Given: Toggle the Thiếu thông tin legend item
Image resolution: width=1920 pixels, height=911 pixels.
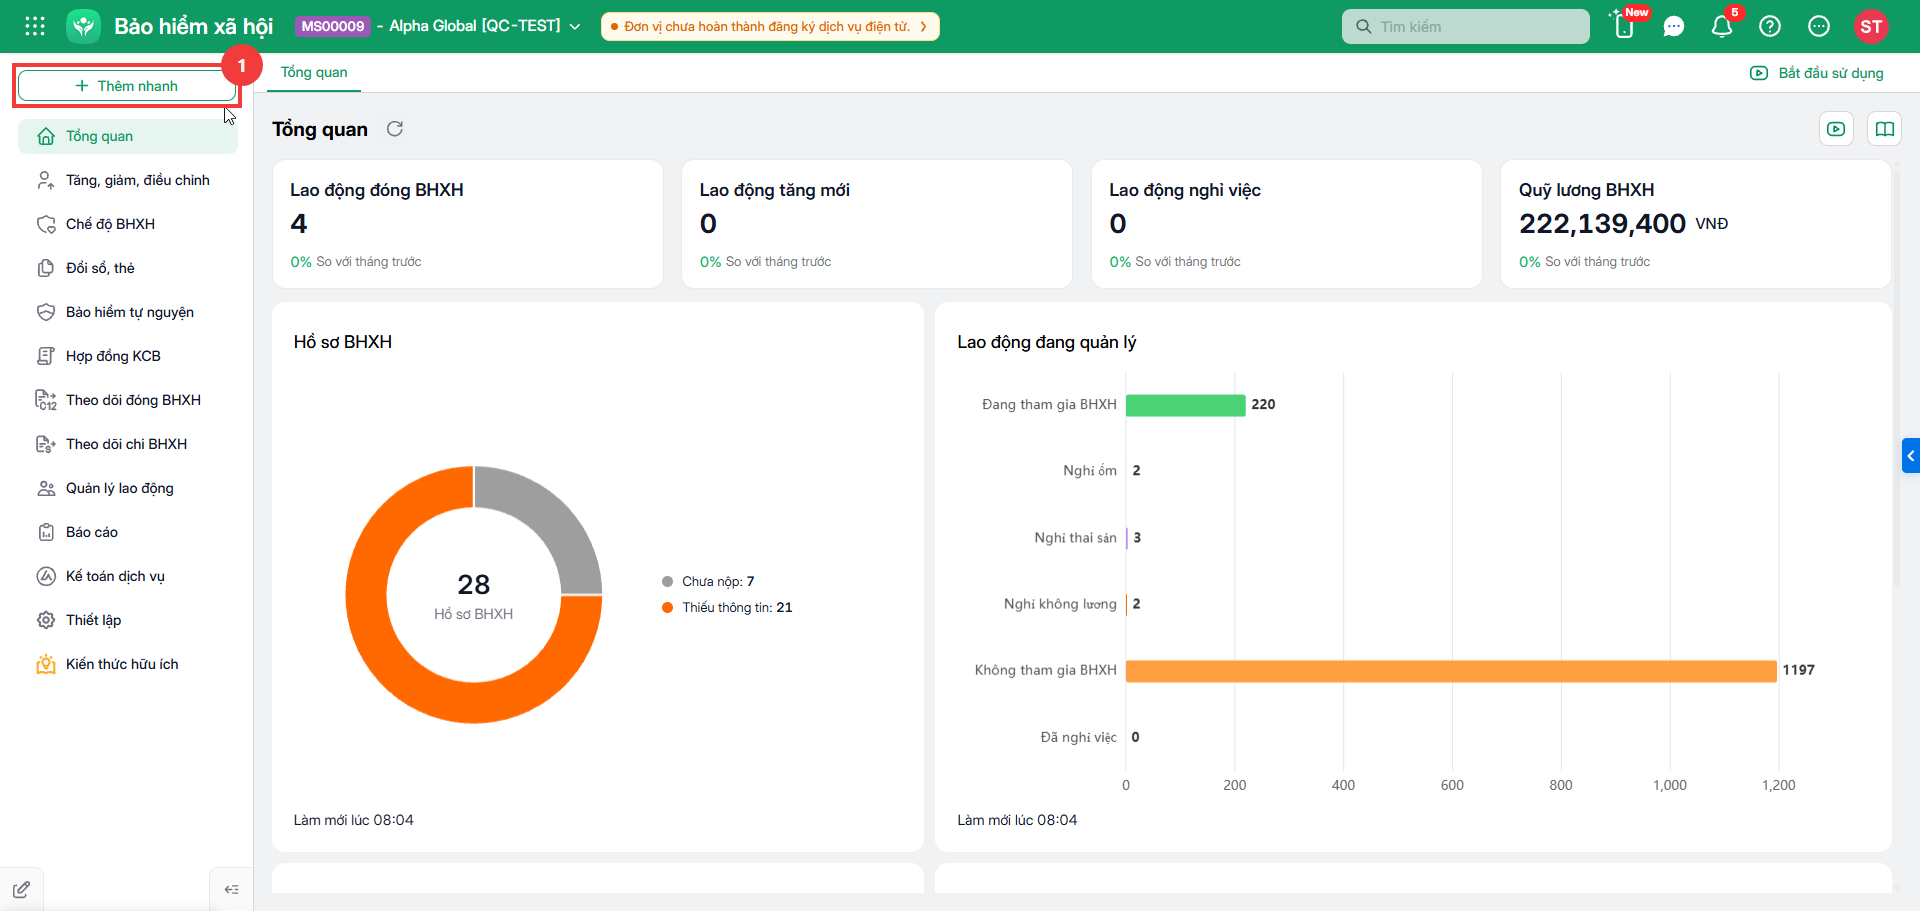Looking at the screenshot, I should [727, 607].
